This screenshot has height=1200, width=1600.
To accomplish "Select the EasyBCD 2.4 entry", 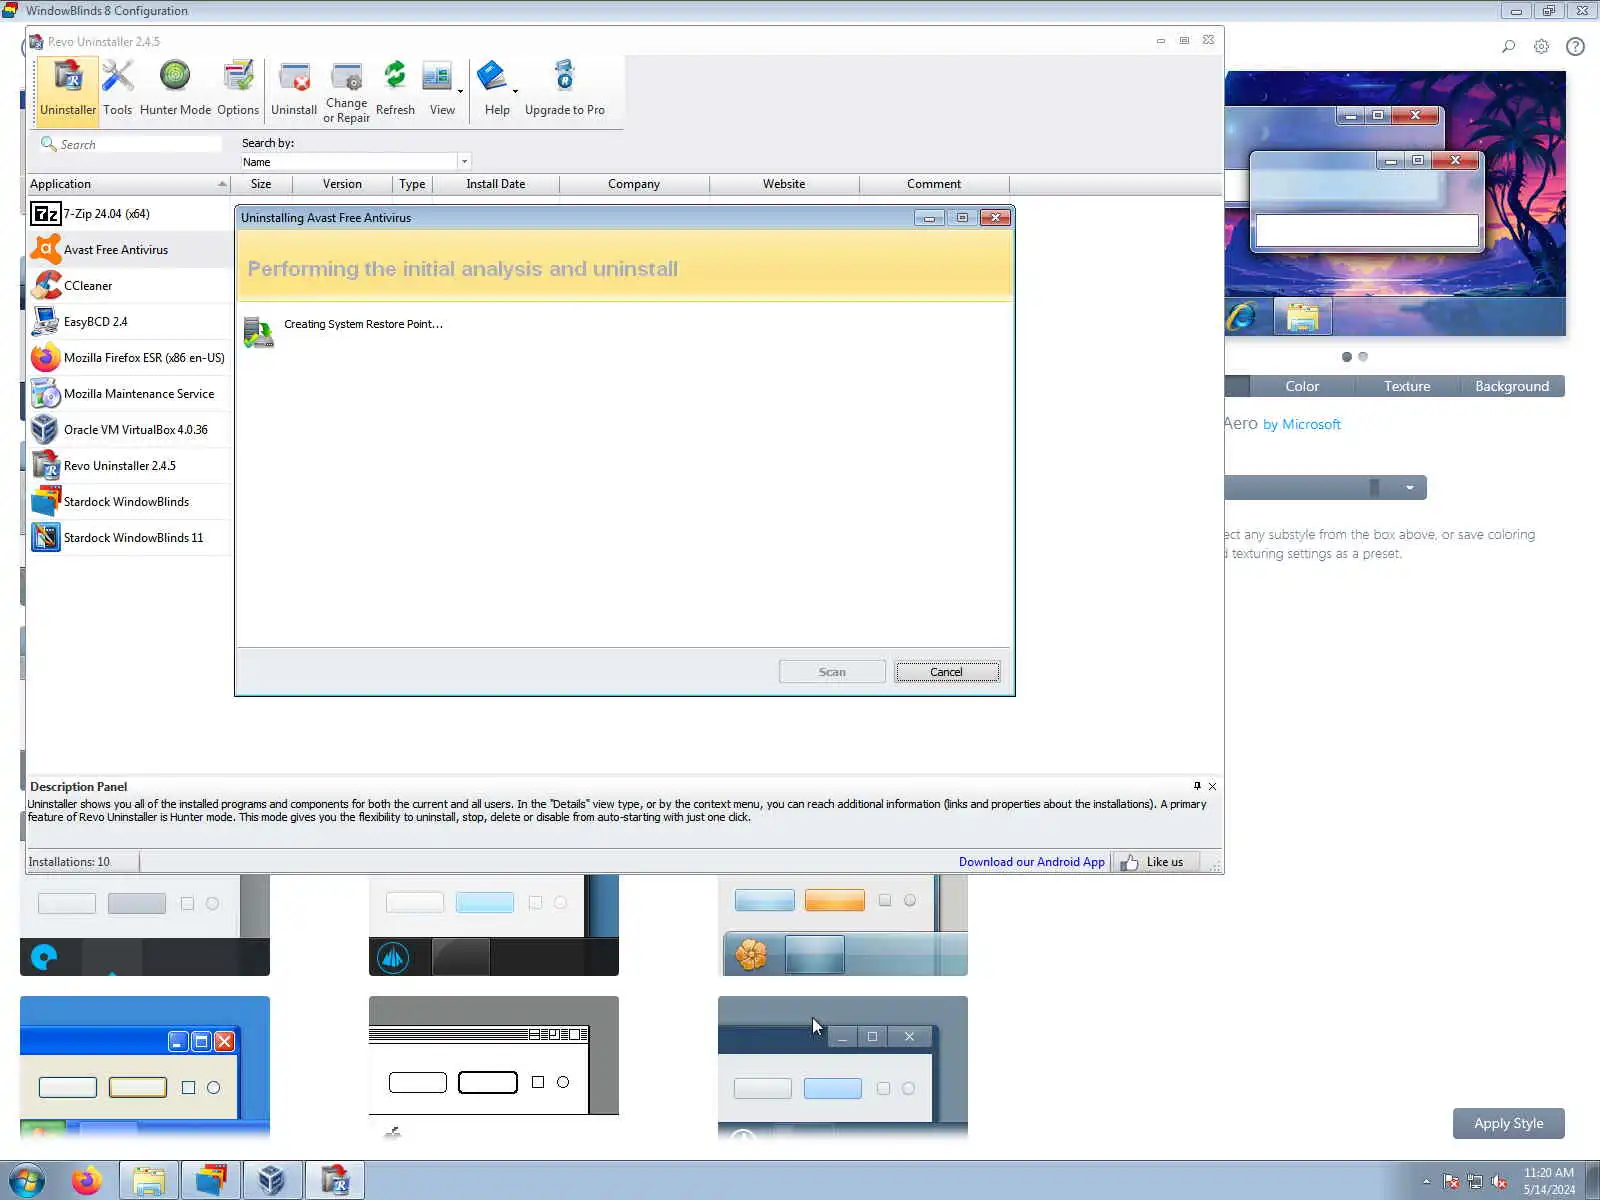I will coord(130,322).
